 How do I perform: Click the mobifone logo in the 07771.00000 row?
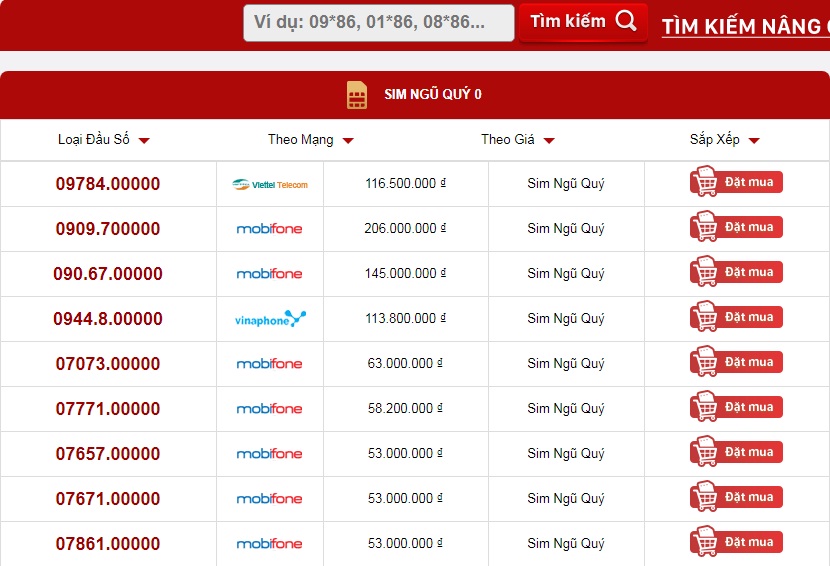pyautogui.click(x=269, y=409)
